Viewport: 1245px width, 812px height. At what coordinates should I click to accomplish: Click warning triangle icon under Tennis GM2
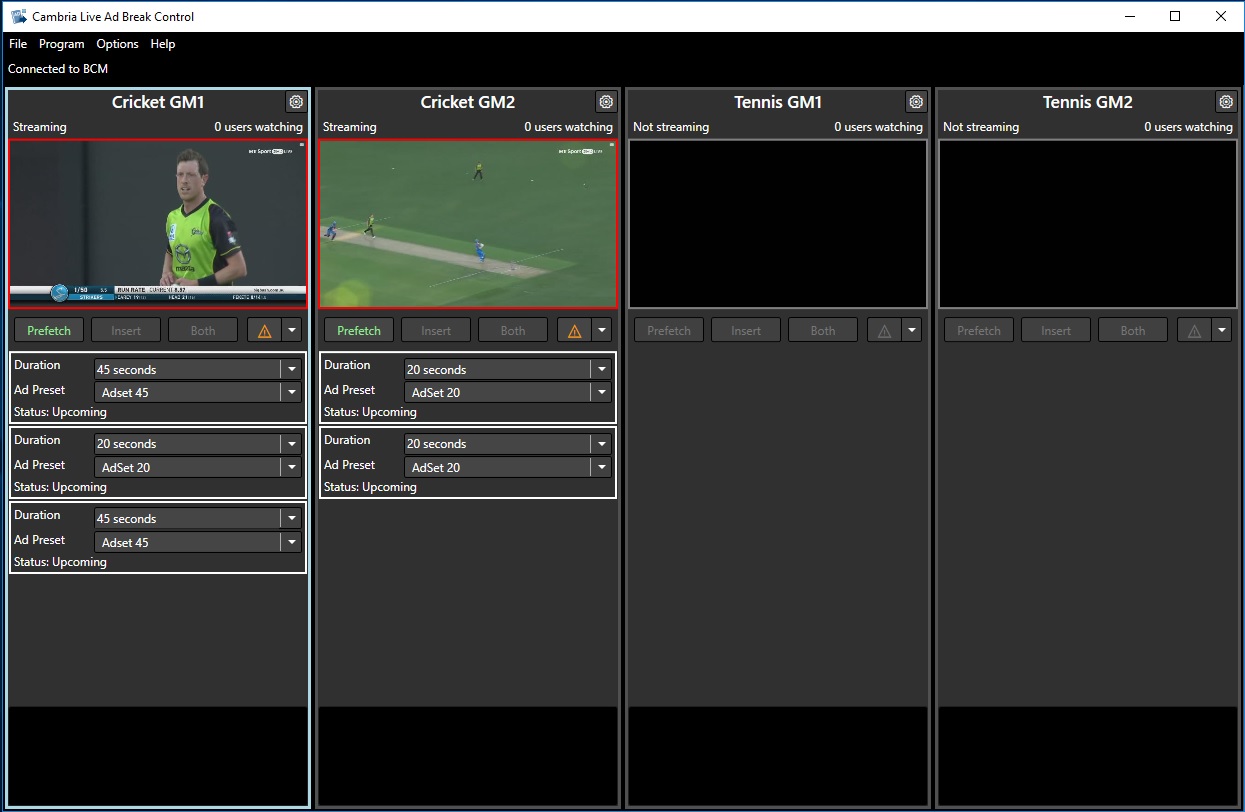coord(1194,331)
